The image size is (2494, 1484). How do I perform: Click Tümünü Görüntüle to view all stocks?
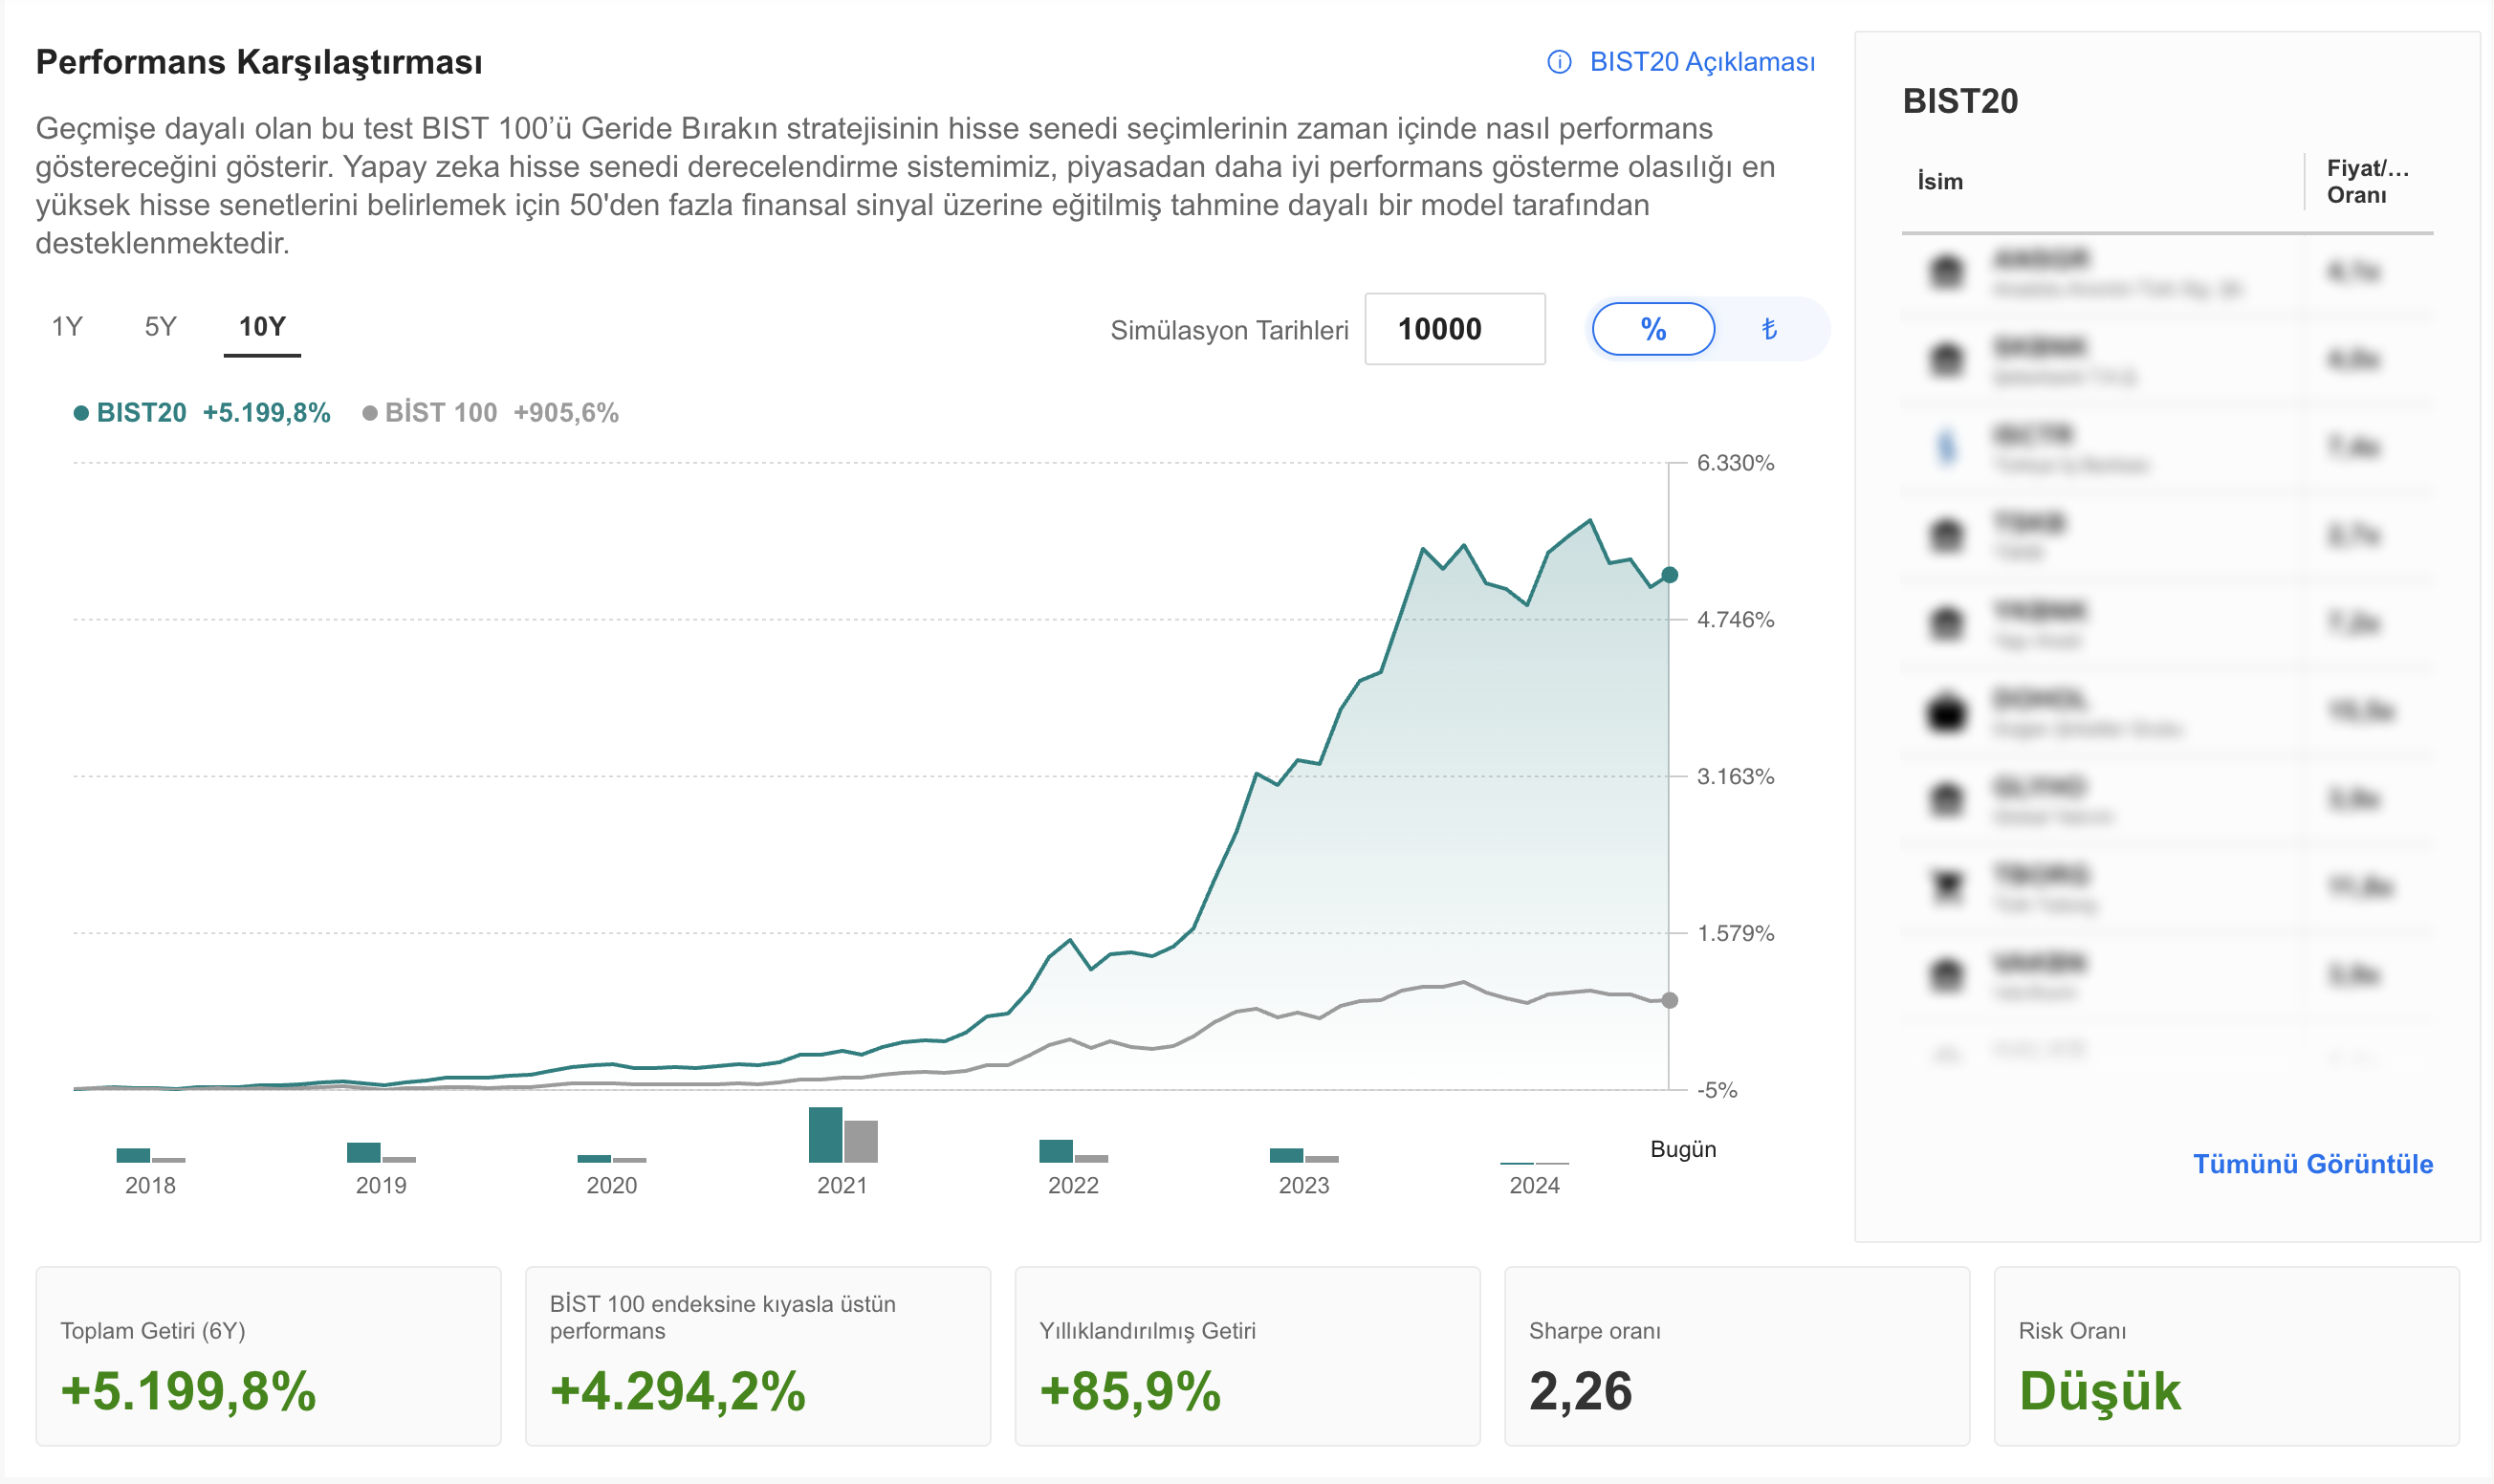2312,1164
